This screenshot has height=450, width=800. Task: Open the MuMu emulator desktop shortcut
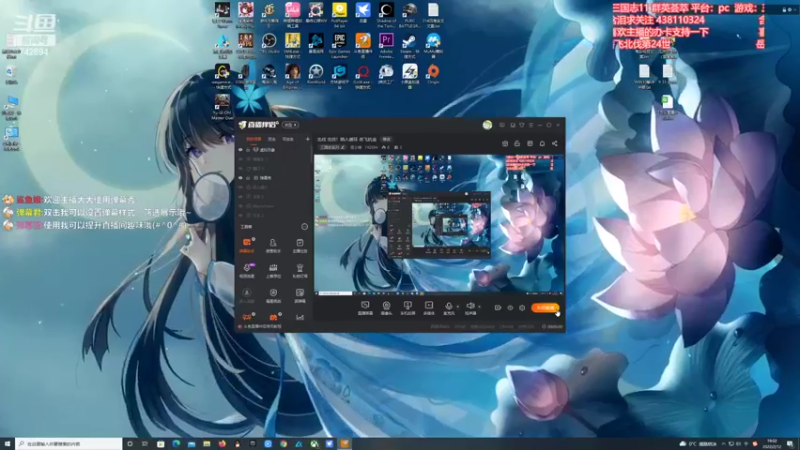click(433, 45)
